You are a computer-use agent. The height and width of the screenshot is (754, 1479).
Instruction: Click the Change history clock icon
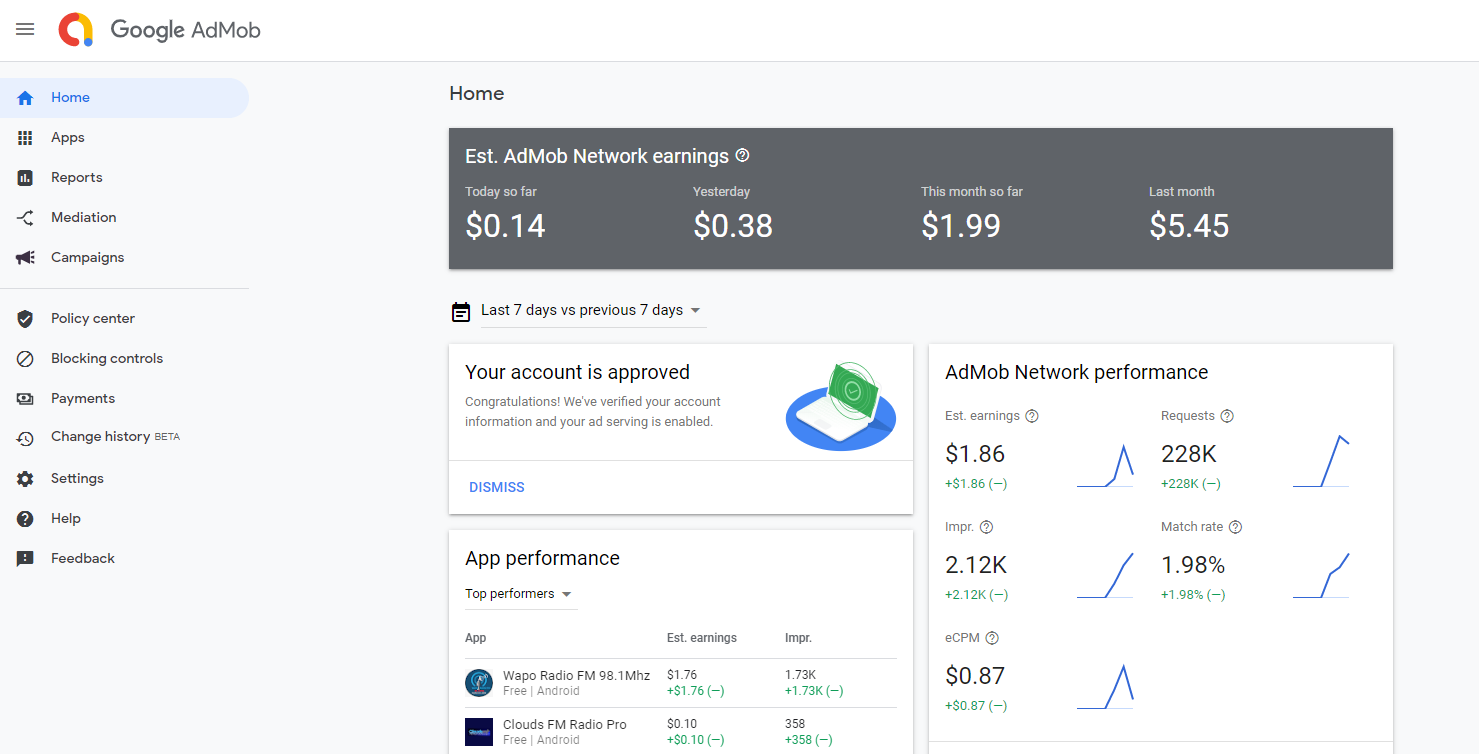[26, 438]
